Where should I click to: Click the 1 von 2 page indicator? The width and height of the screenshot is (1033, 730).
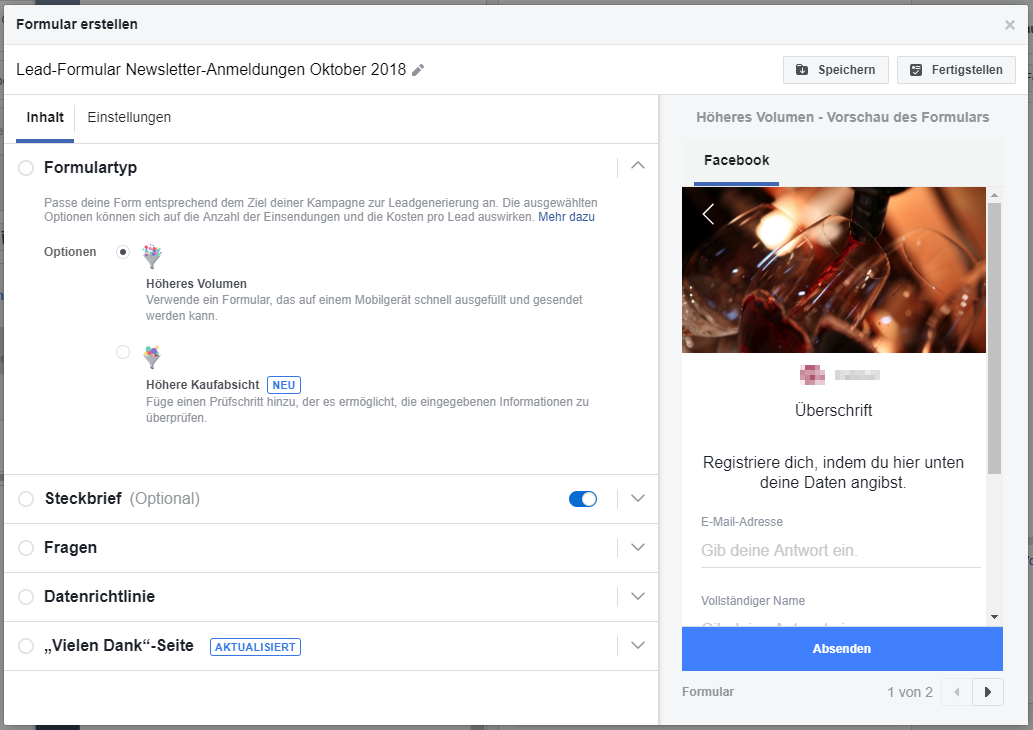tap(910, 692)
